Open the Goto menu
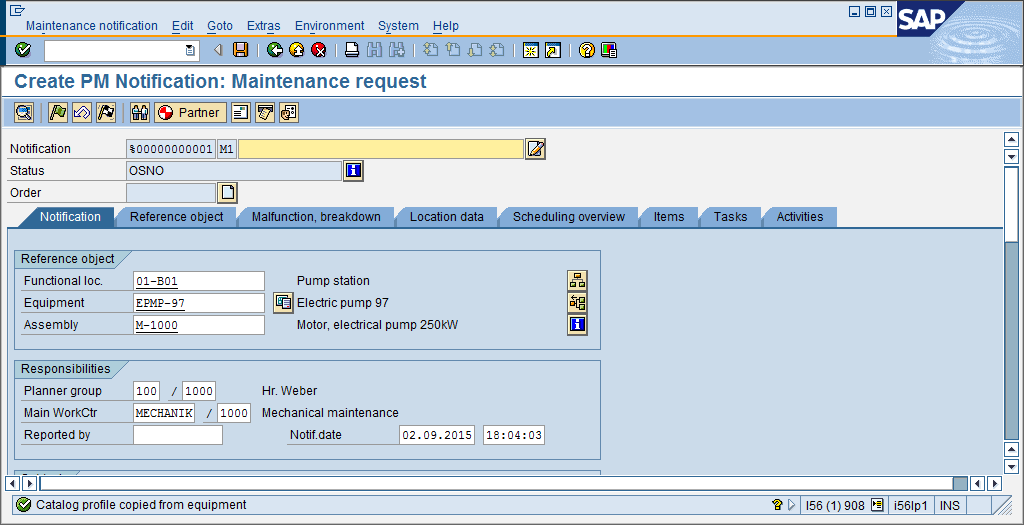This screenshot has height=525, width=1024. click(220, 26)
